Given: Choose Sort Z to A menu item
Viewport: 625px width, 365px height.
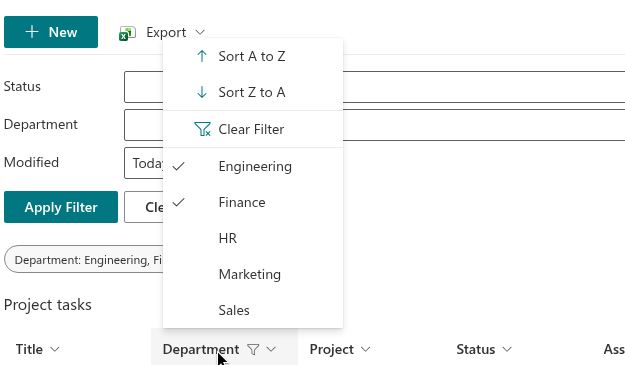Looking at the screenshot, I should [x=253, y=92].
